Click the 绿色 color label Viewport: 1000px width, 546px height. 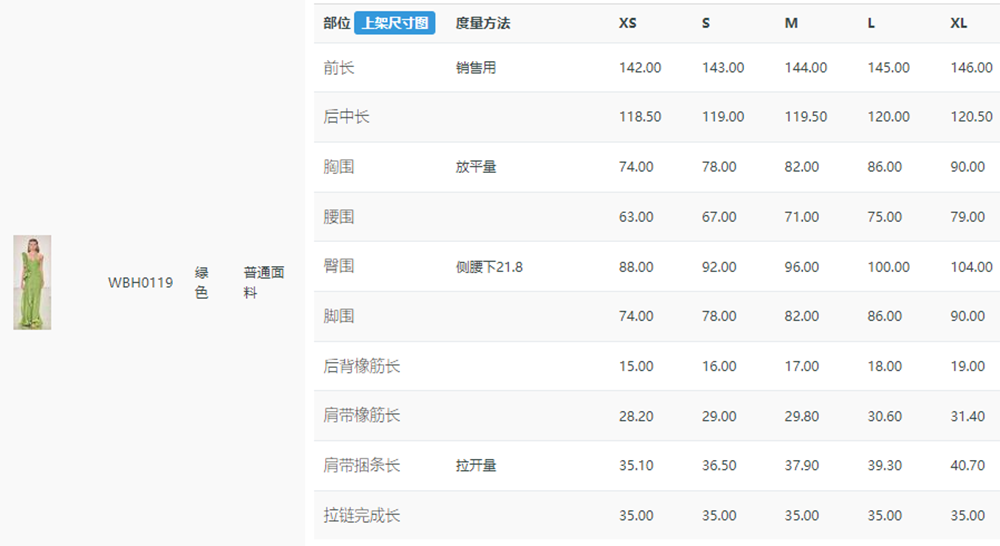click(x=202, y=283)
